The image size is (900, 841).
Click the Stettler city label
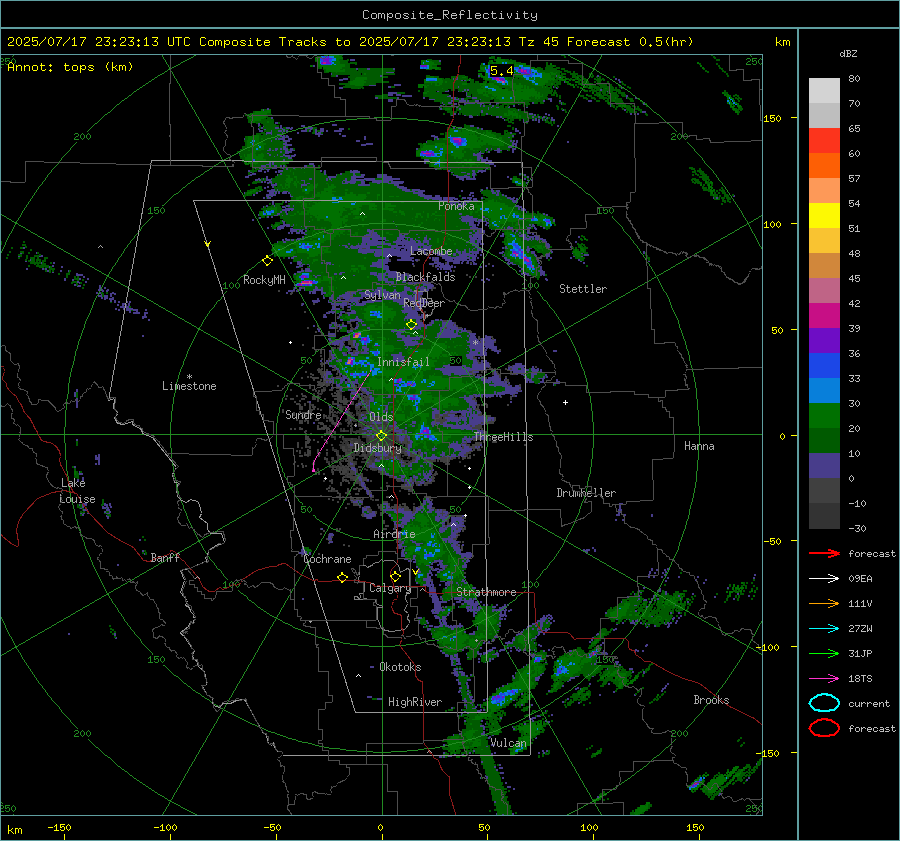click(583, 289)
